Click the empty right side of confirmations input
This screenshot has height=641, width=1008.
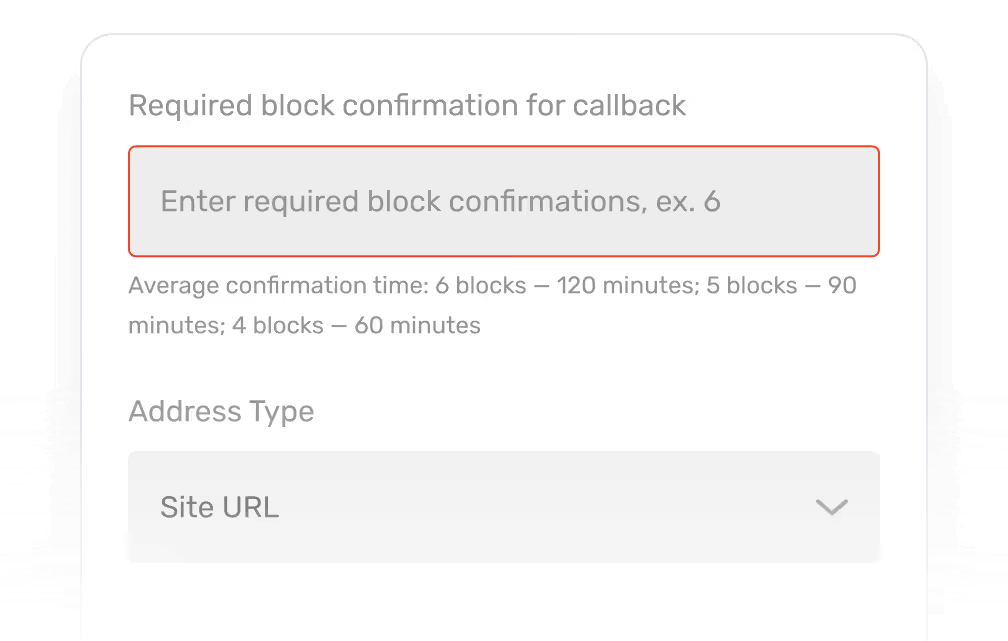800,202
